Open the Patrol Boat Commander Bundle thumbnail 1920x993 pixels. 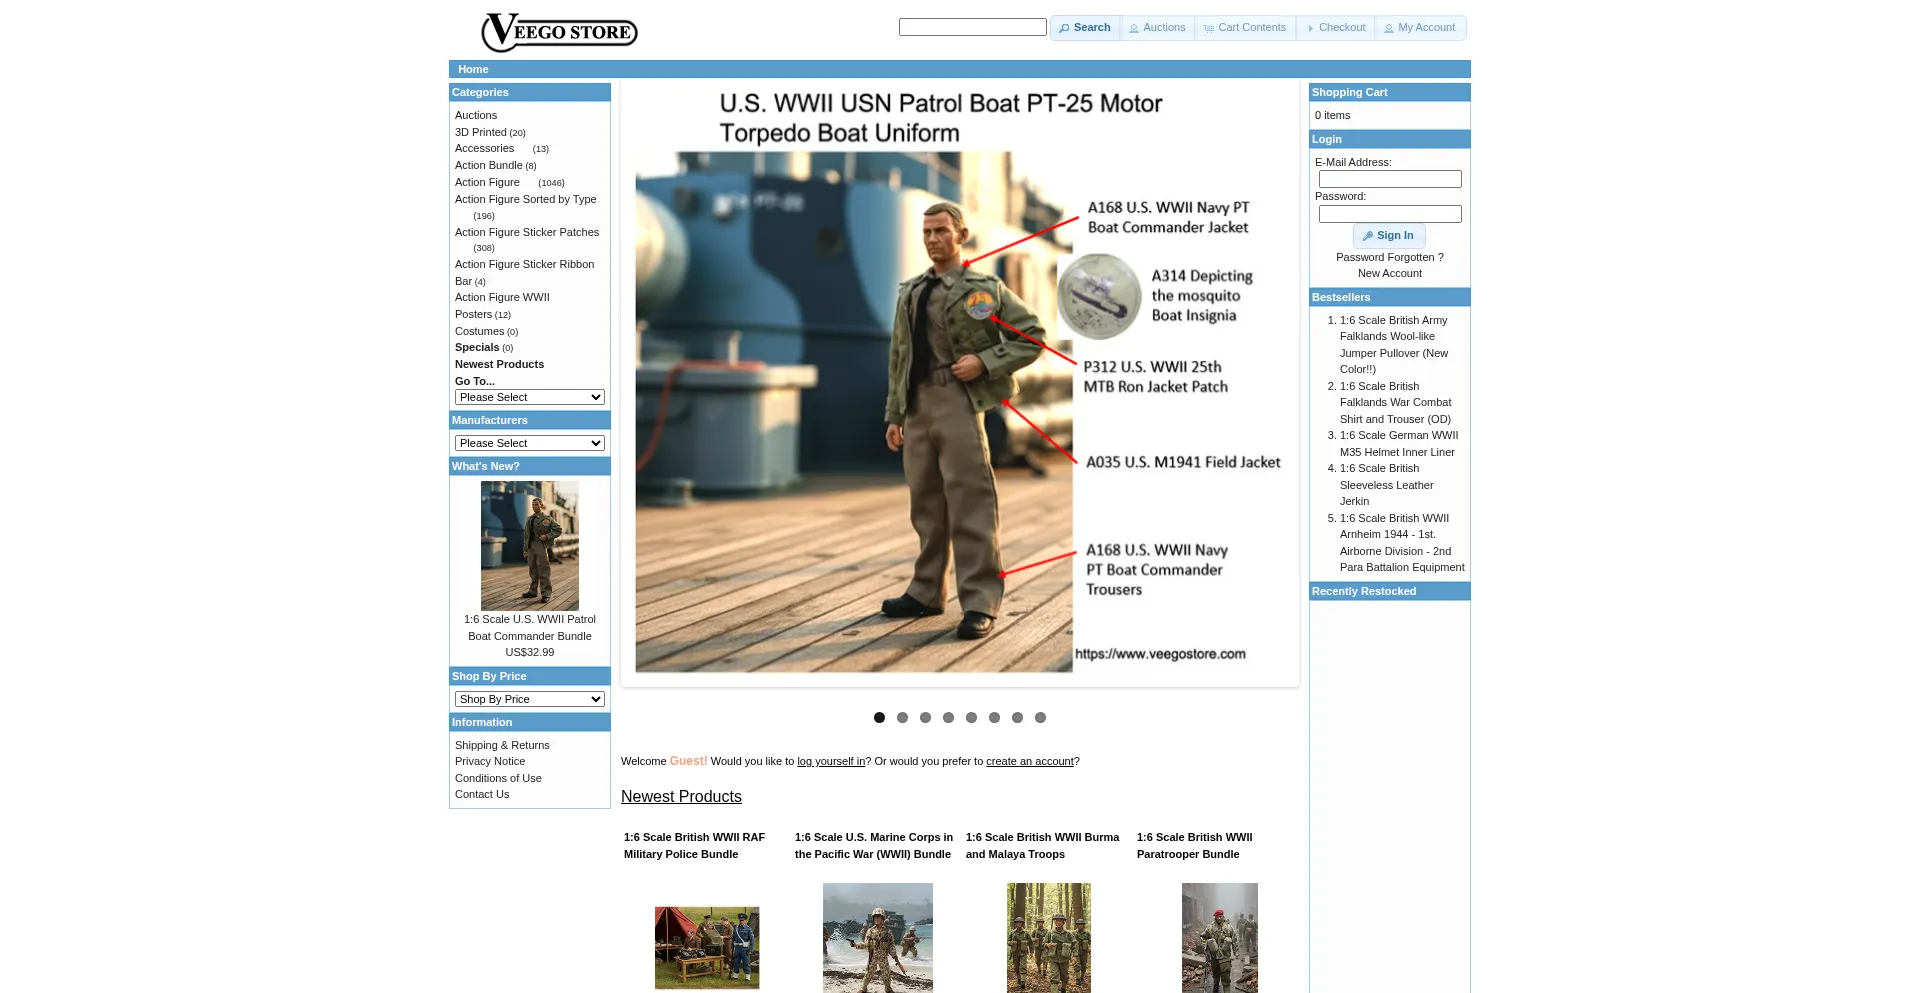[529, 546]
